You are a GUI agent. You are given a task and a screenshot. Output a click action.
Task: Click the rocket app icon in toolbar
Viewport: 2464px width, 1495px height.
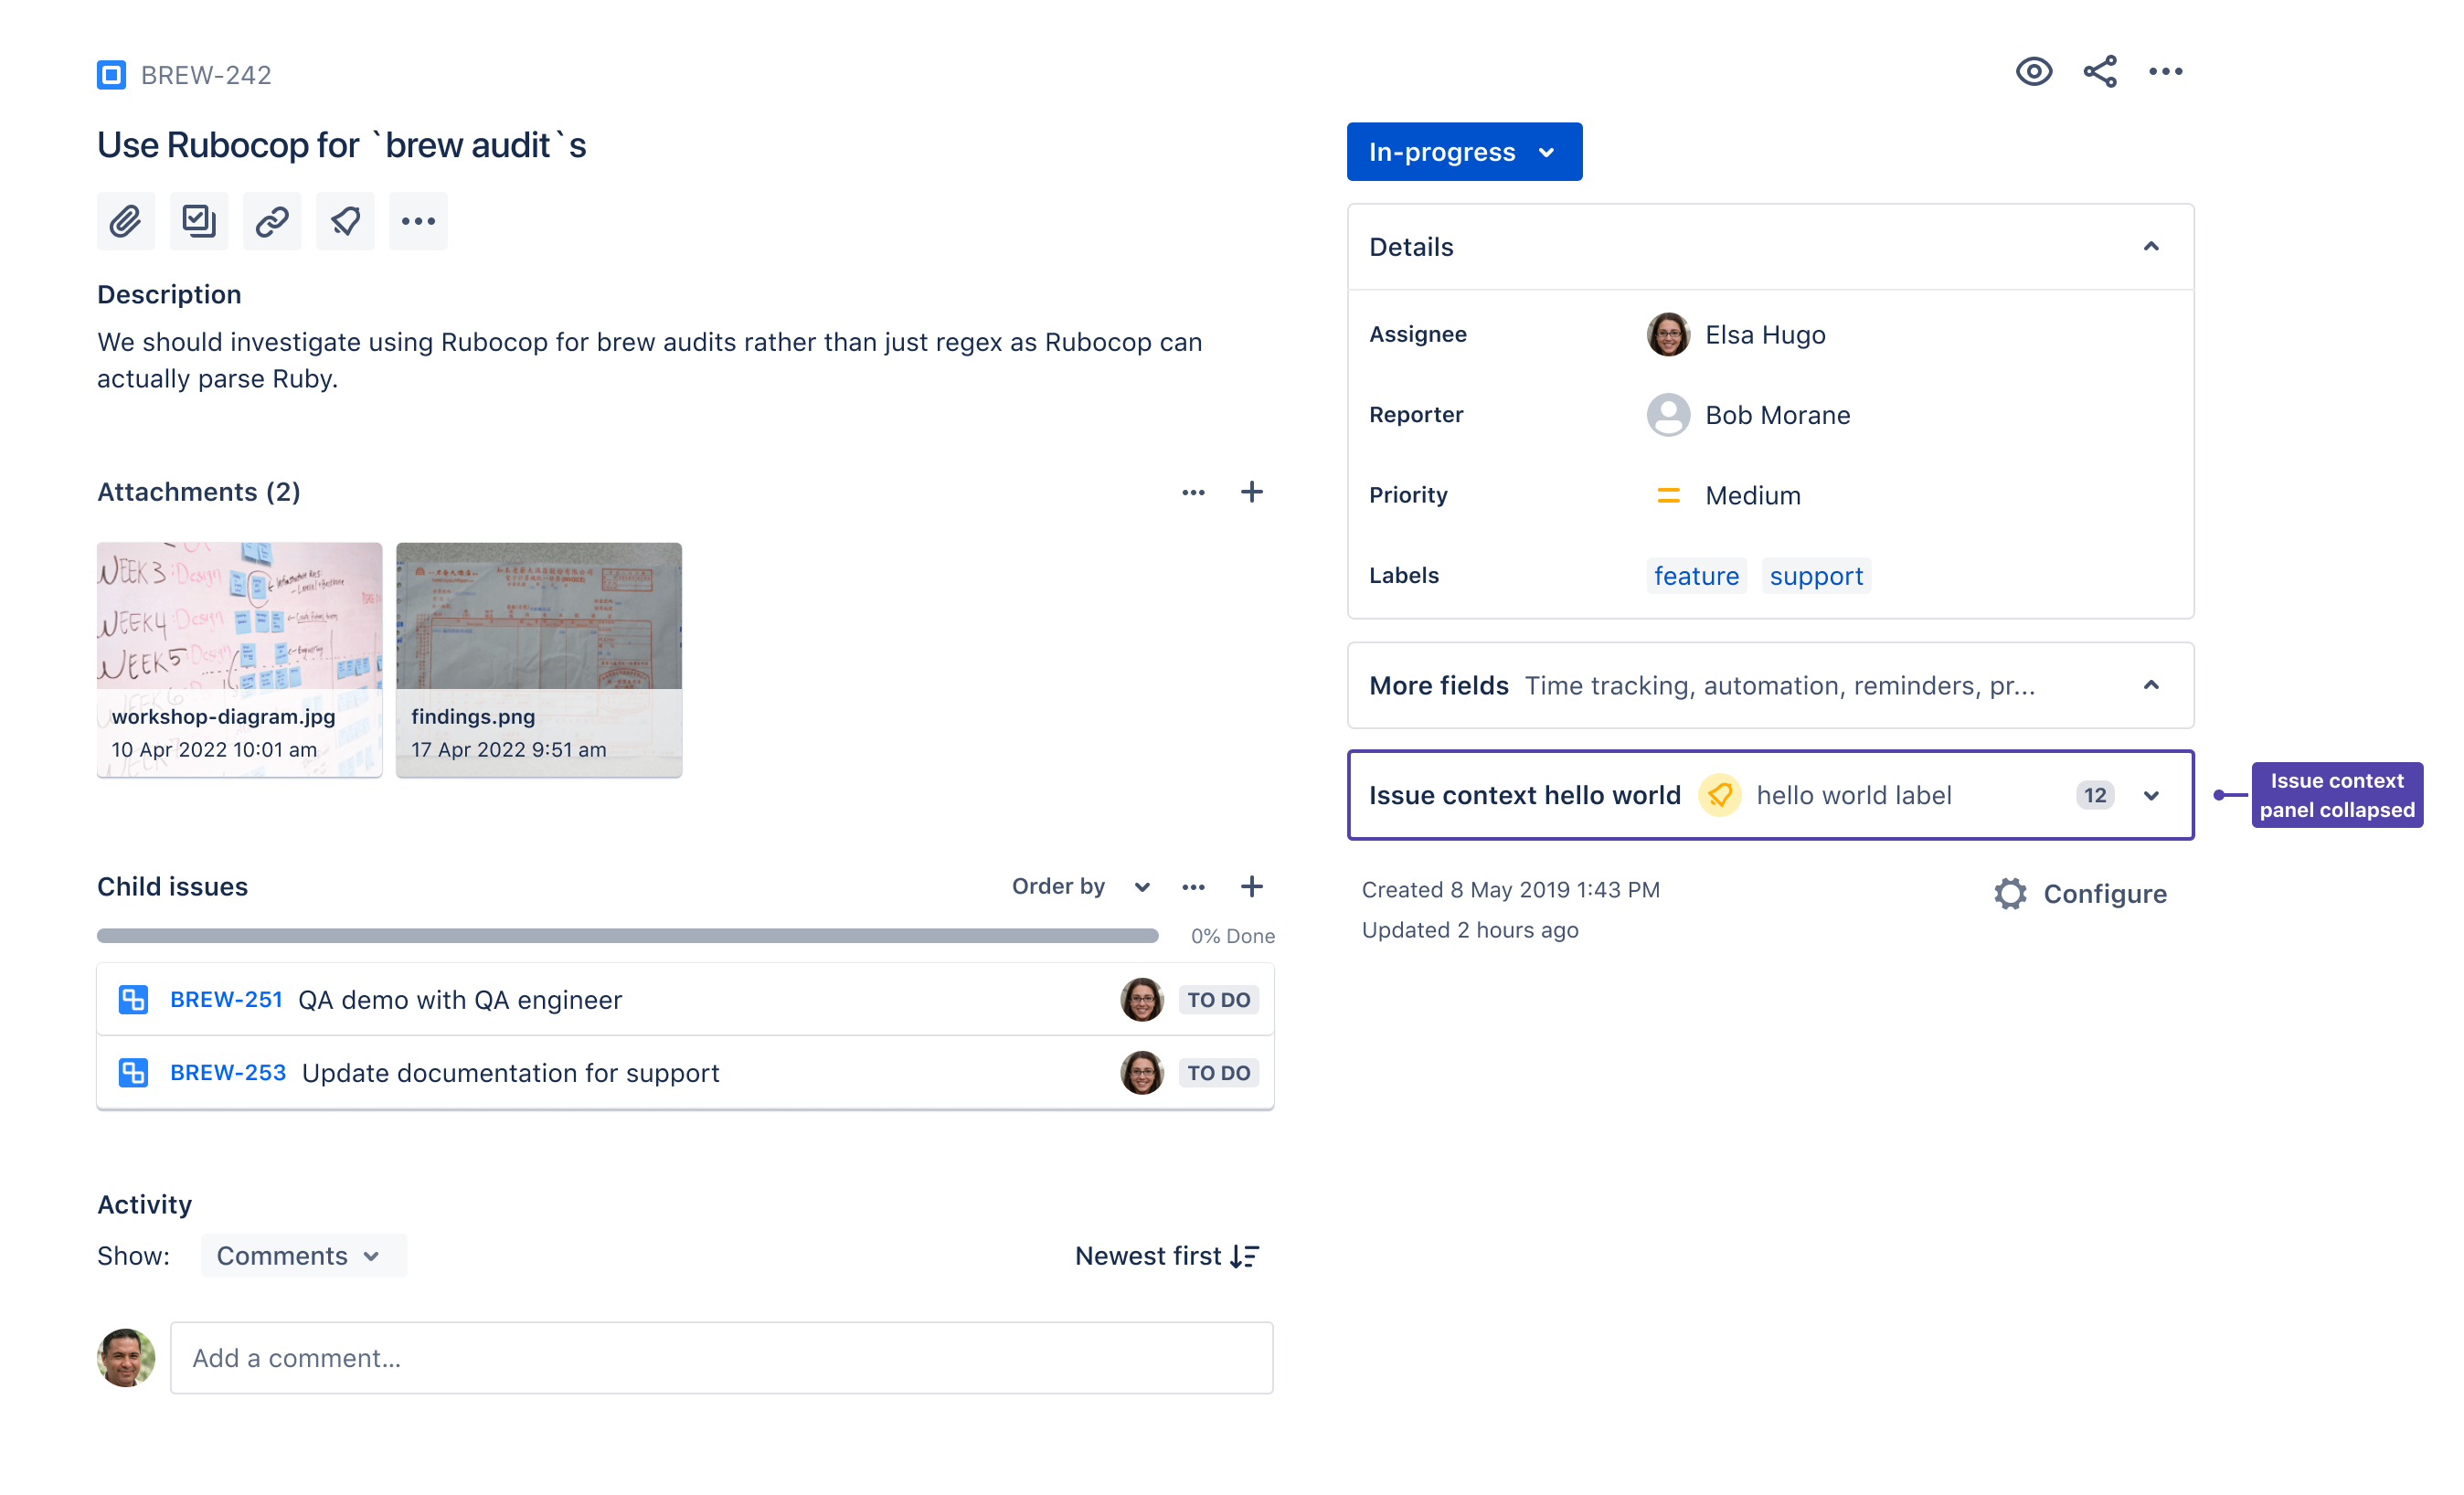click(x=345, y=221)
